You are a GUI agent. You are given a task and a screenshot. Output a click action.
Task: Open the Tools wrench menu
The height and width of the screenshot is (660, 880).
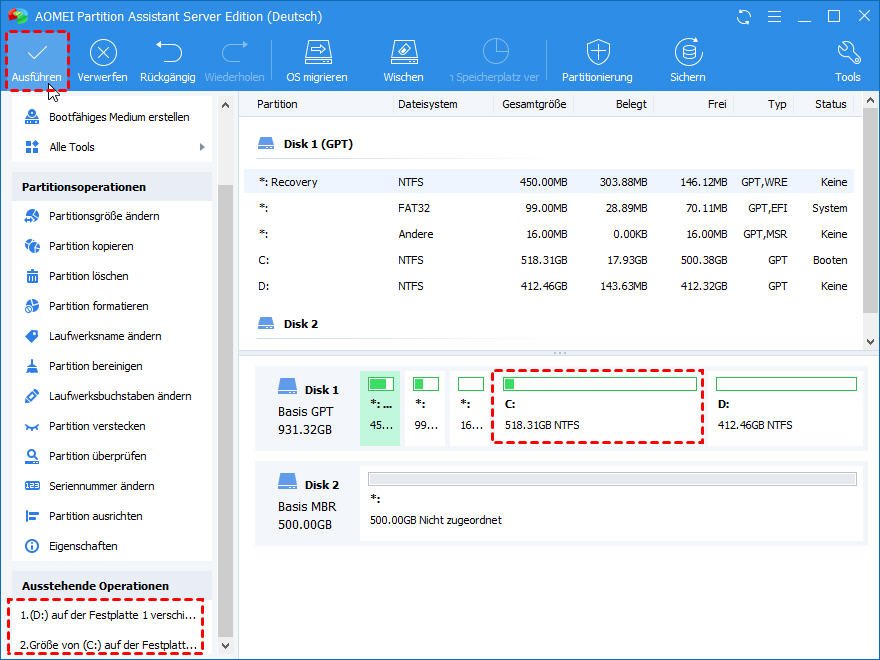pos(847,53)
